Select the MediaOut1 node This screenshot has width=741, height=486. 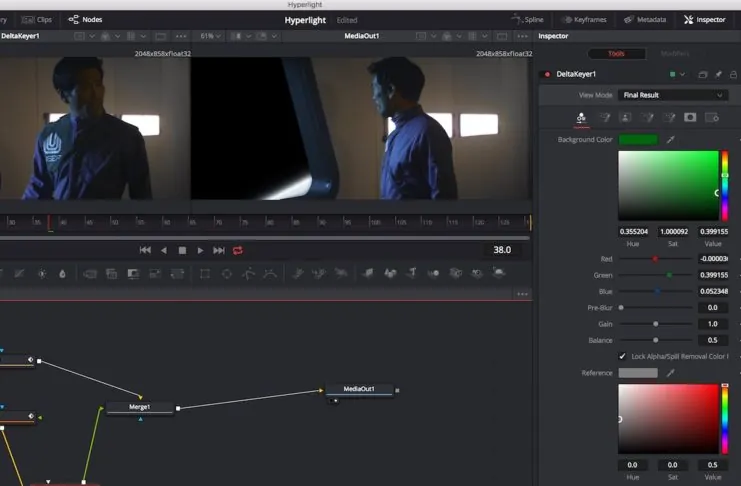pos(359,389)
